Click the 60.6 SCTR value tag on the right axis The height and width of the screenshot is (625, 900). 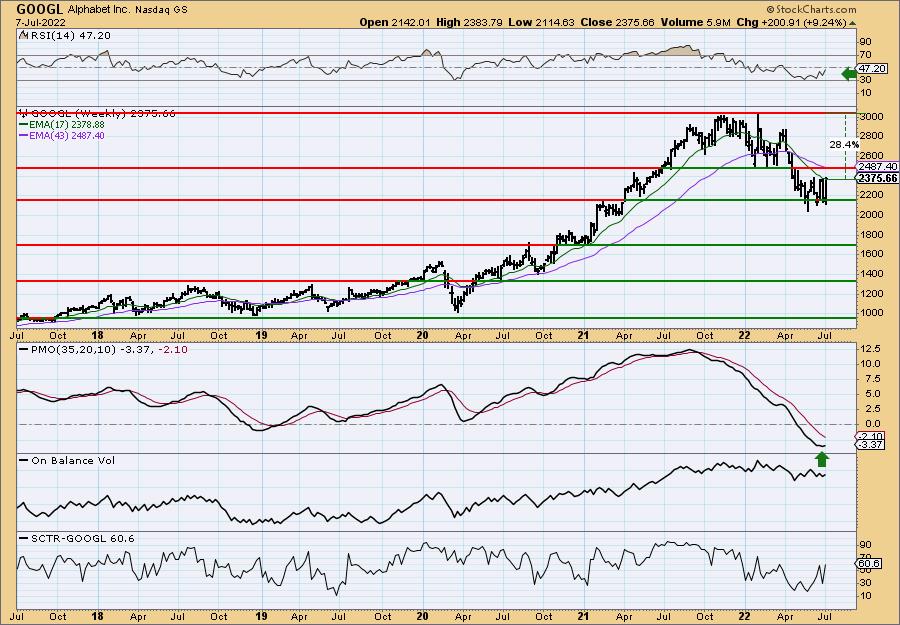[870, 563]
